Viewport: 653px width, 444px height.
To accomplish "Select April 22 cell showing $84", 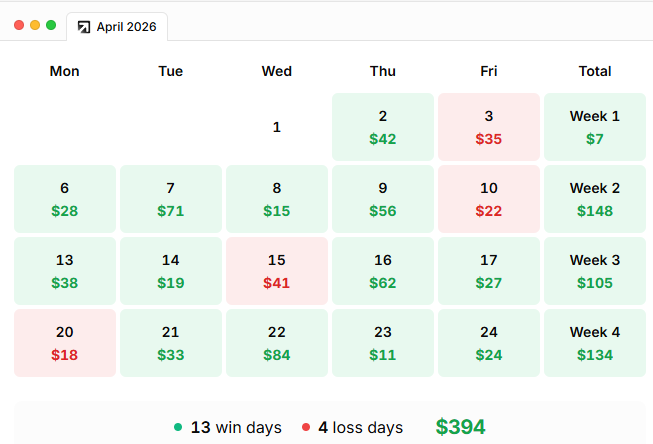I will pyautogui.click(x=277, y=343).
